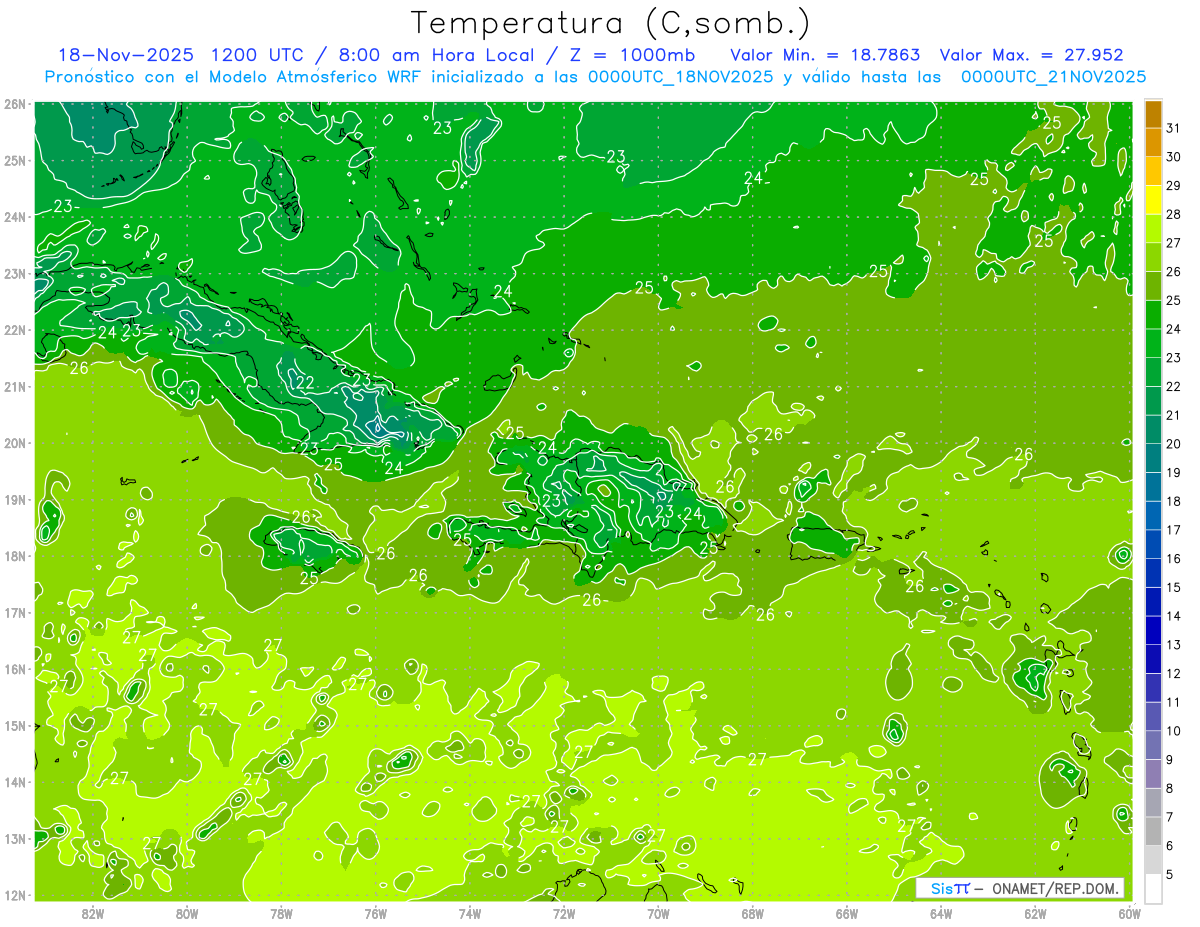Screen dimensions: 1200x927
Task: Click the "22" contour label over eastern Cuba
Action: (x=305, y=384)
